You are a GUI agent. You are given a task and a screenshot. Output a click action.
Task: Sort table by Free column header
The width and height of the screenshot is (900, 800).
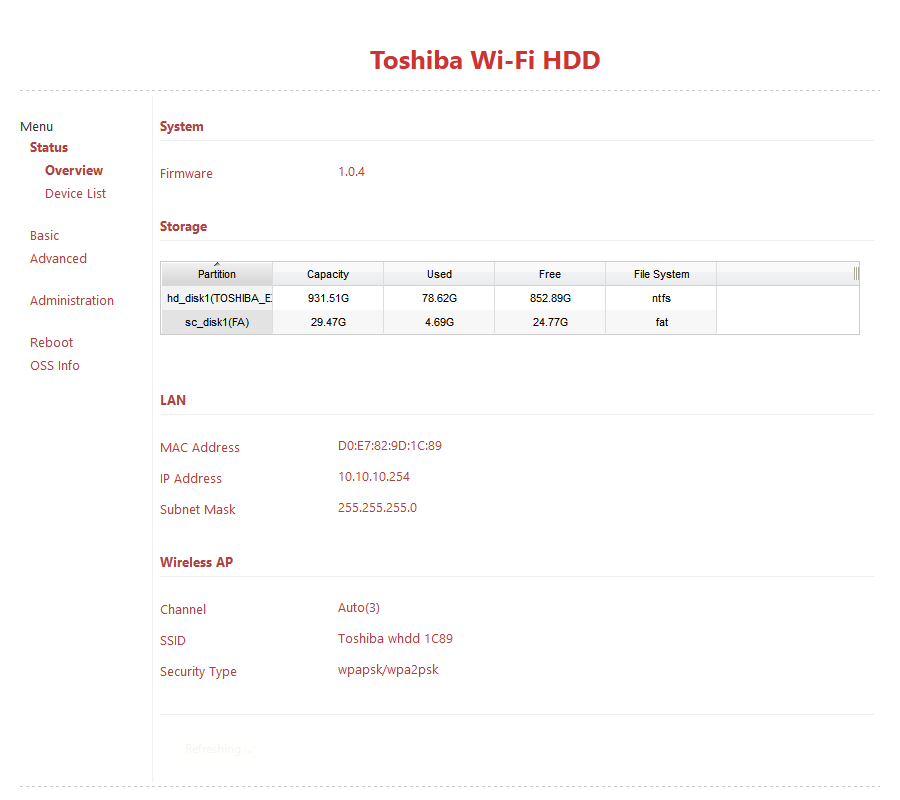pyautogui.click(x=550, y=274)
